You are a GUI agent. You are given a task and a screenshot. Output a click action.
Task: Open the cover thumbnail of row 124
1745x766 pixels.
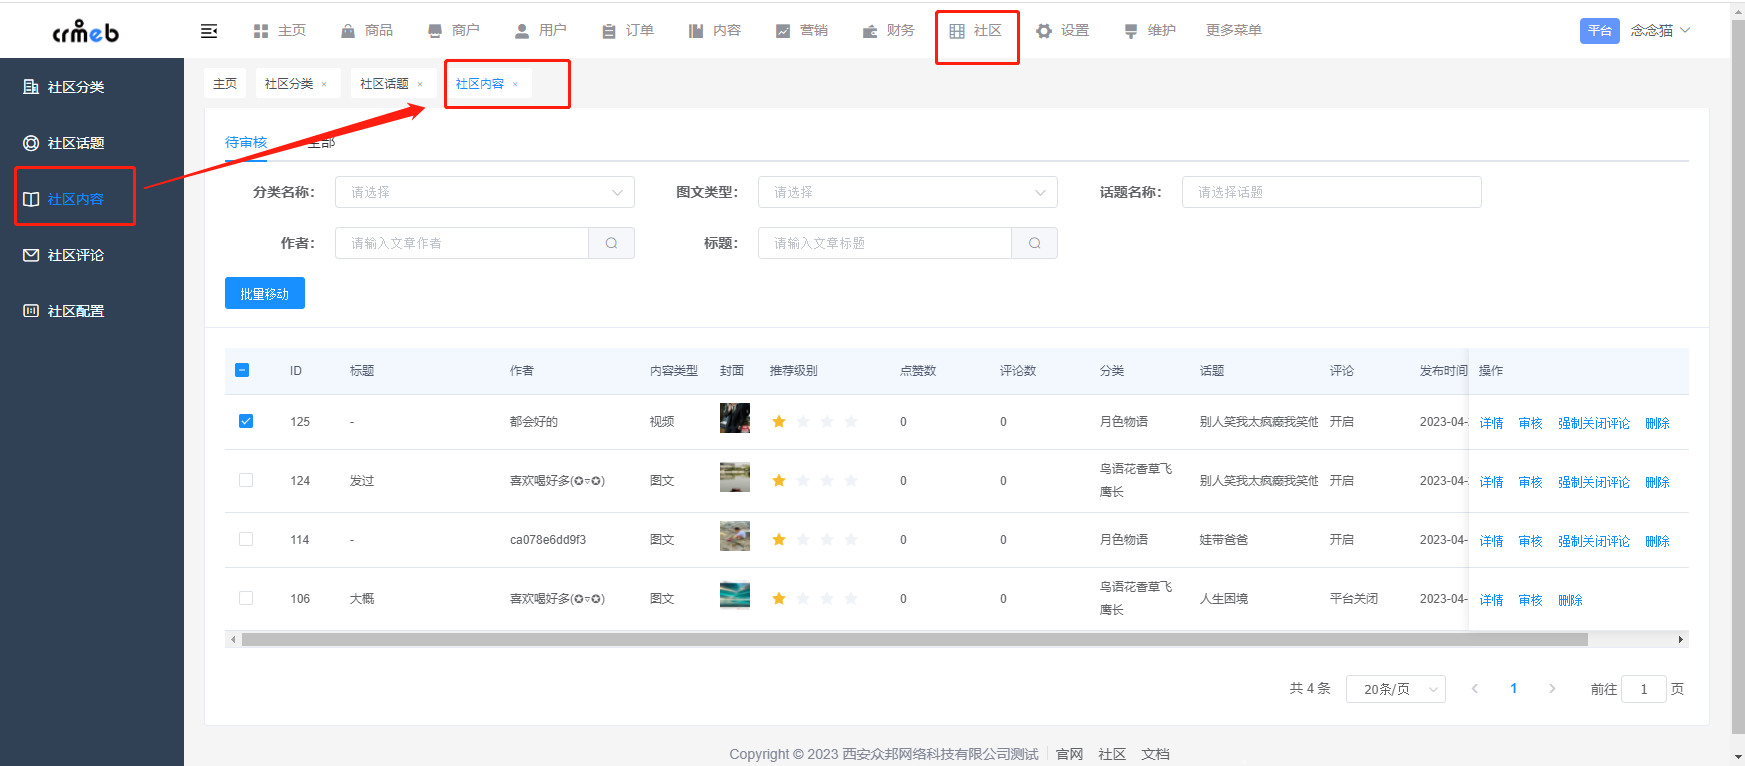pyautogui.click(x=735, y=477)
